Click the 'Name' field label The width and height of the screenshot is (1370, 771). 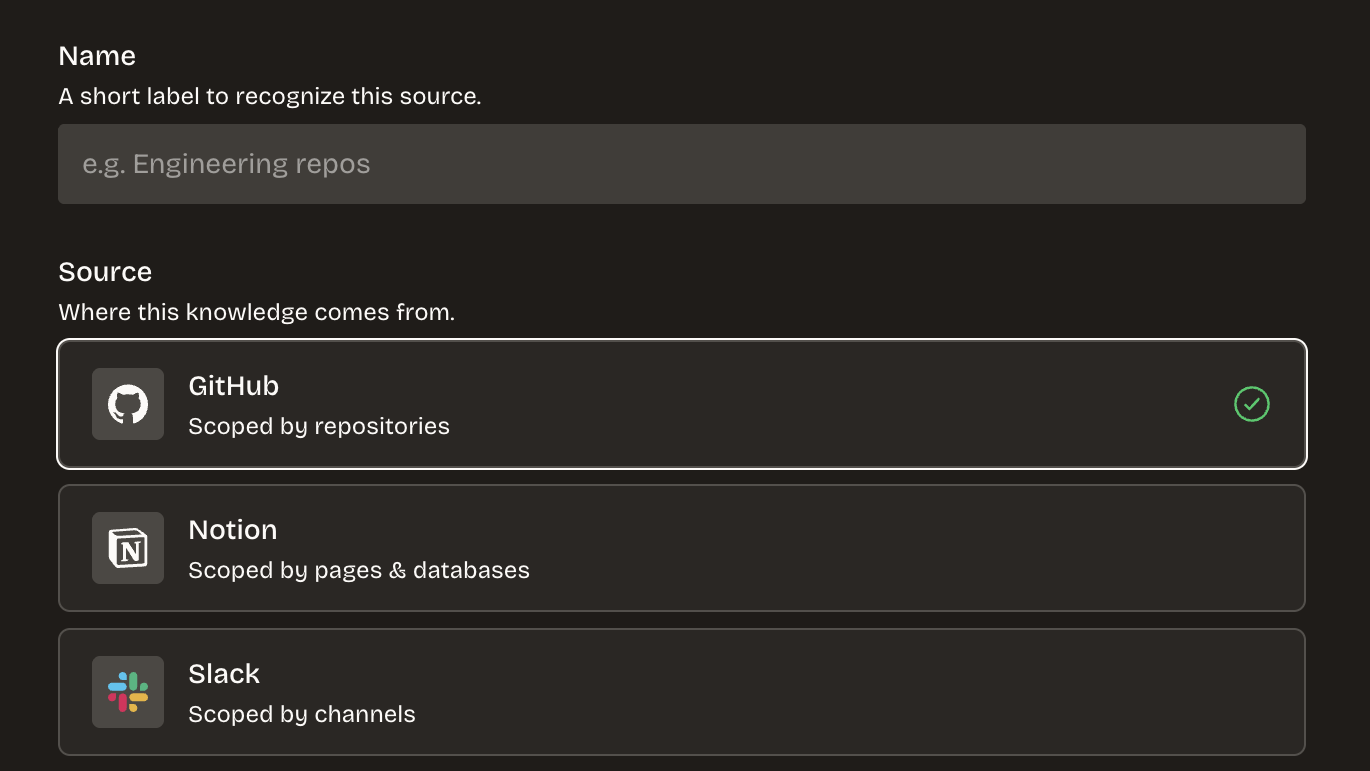click(97, 56)
